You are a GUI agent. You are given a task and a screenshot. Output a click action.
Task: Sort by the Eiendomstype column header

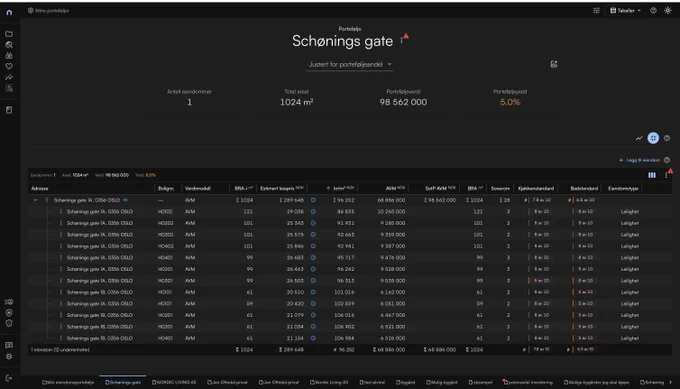point(623,188)
